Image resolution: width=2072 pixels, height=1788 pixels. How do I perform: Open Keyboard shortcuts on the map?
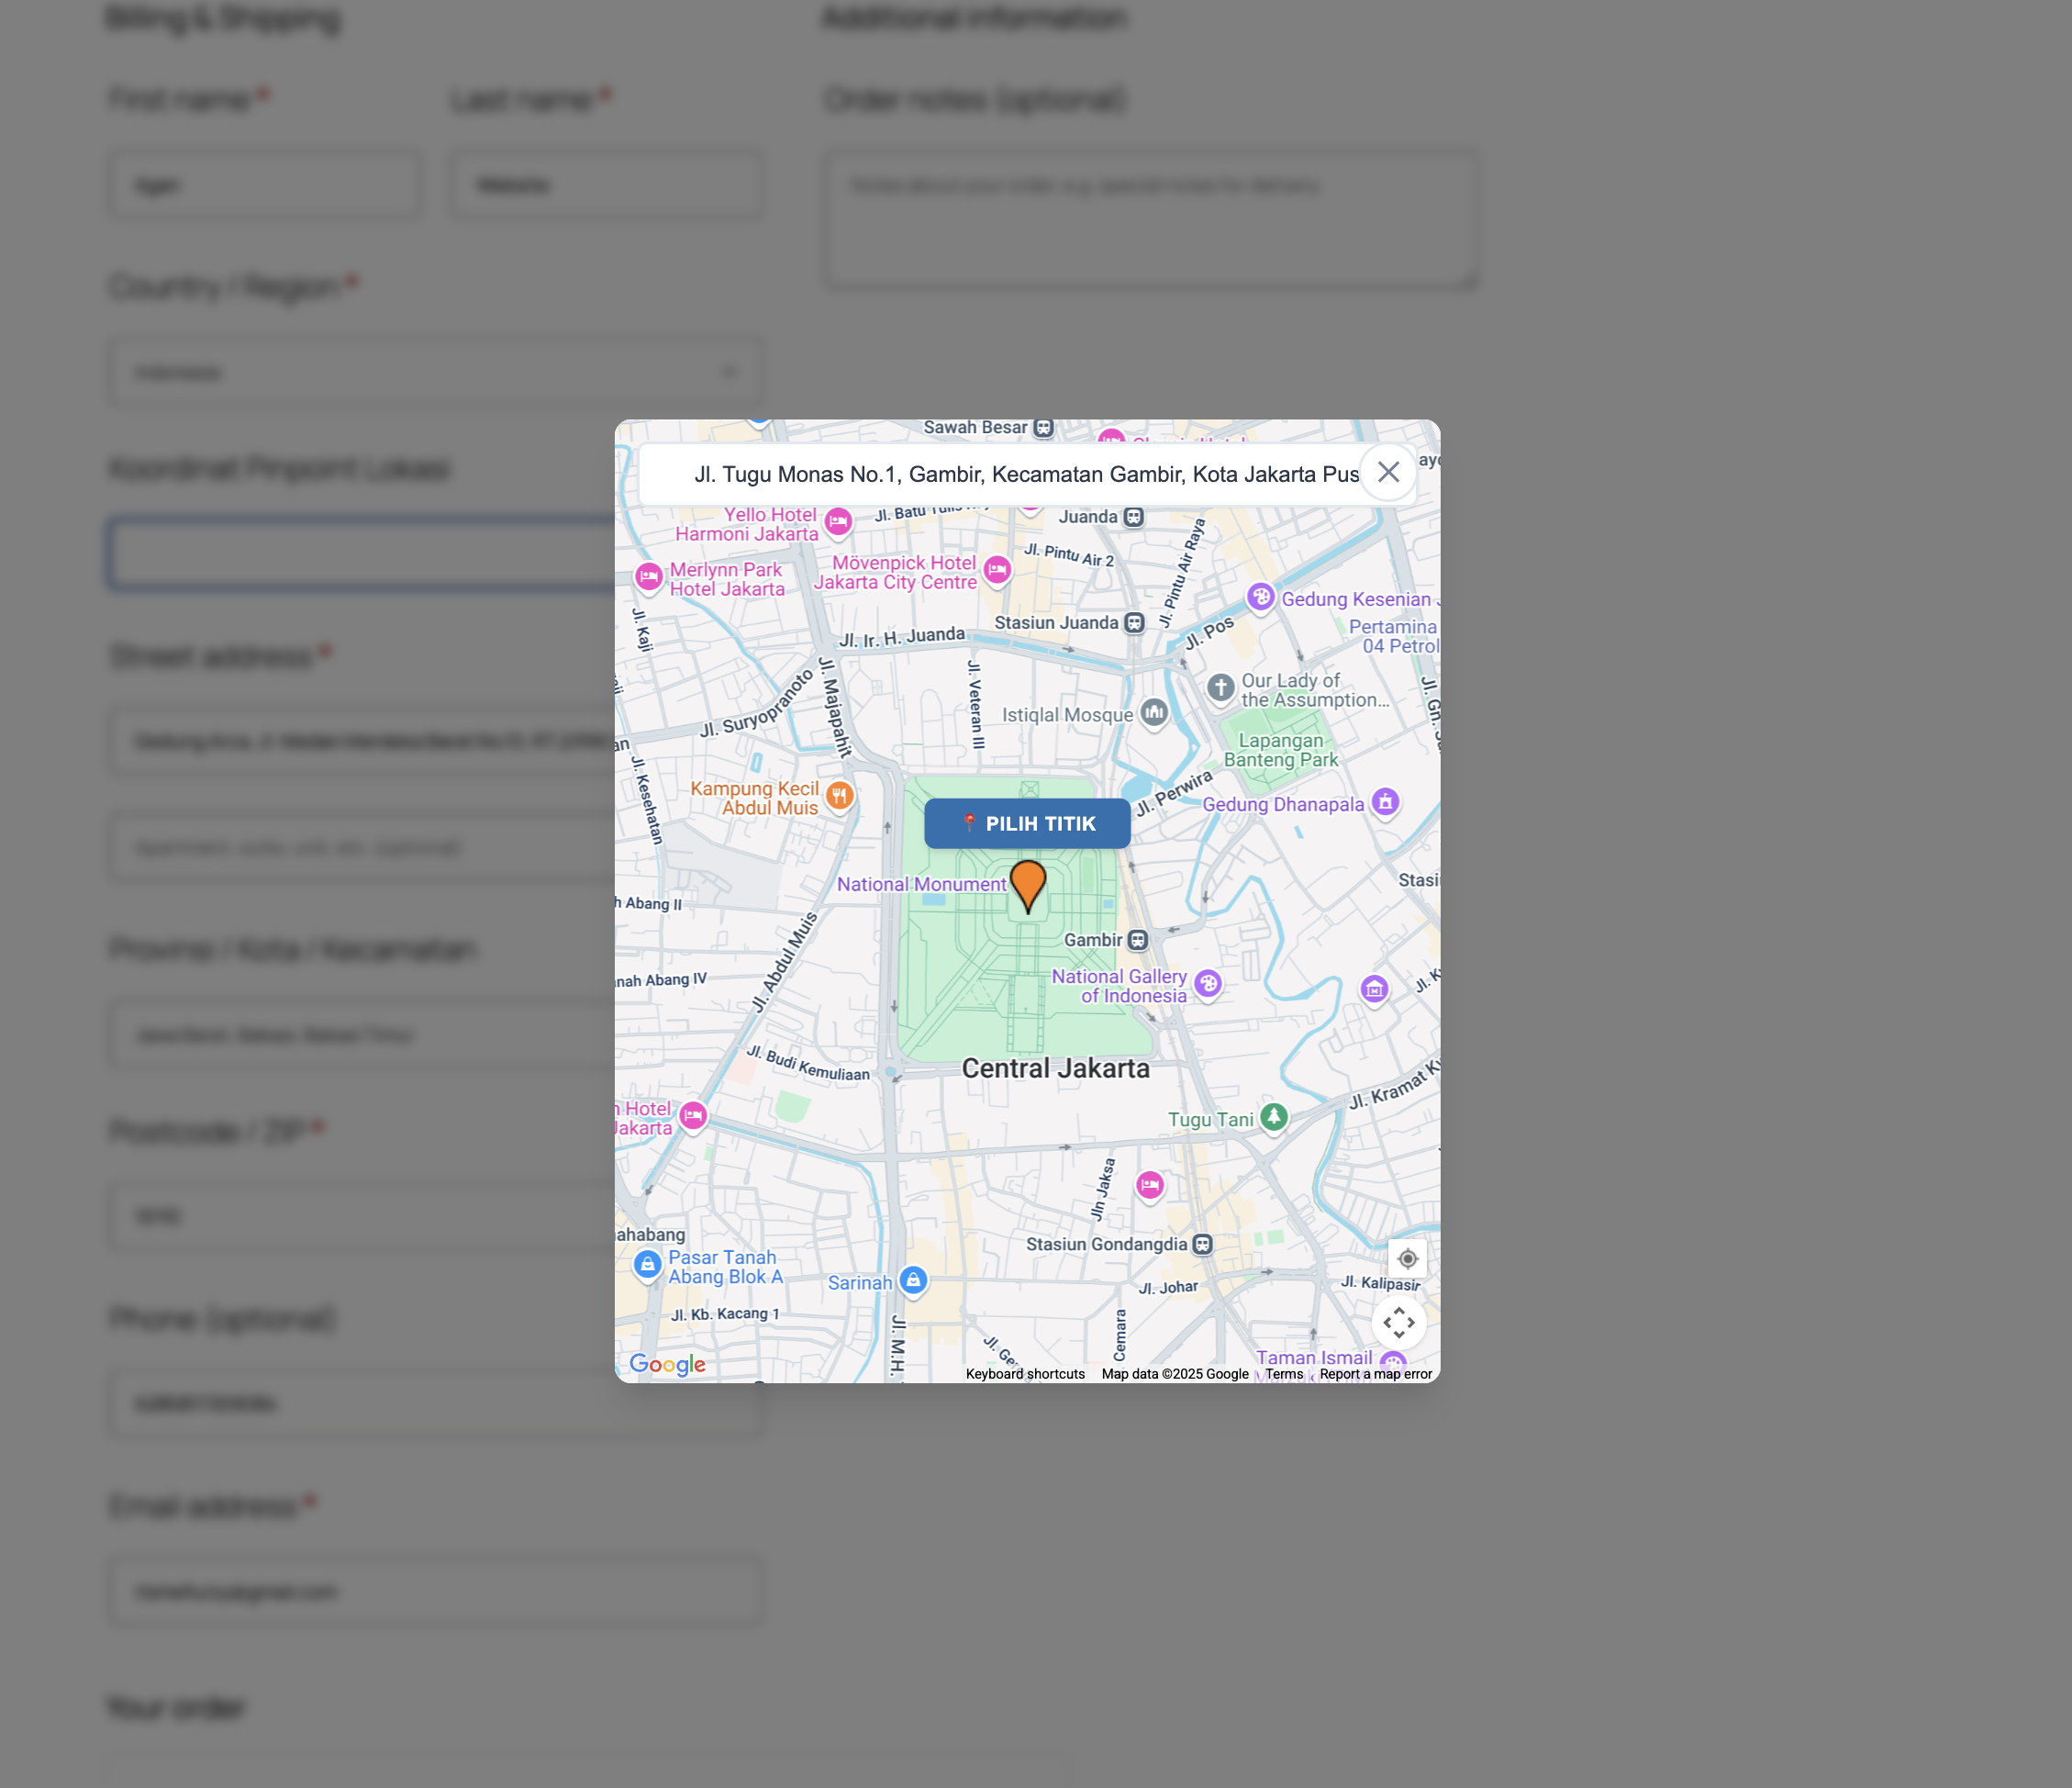point(1025,1374)
